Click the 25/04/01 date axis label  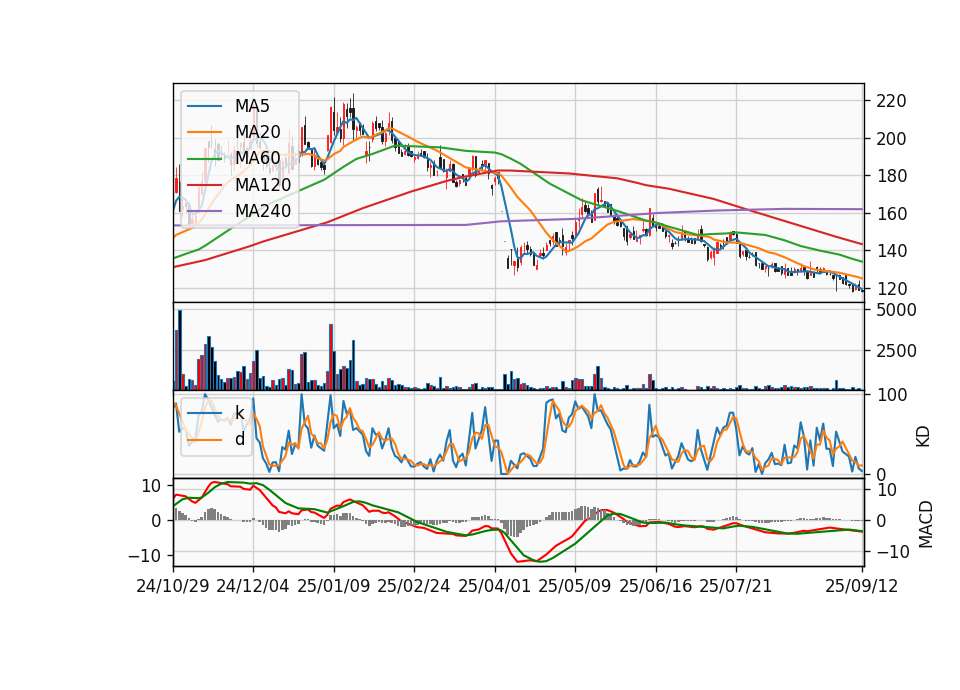494,586
